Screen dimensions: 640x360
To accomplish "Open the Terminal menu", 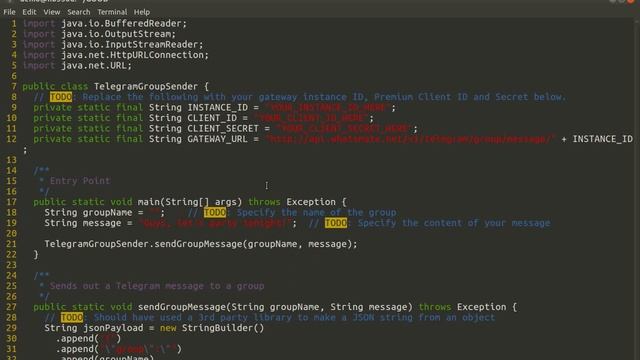I will pos(112,12).
